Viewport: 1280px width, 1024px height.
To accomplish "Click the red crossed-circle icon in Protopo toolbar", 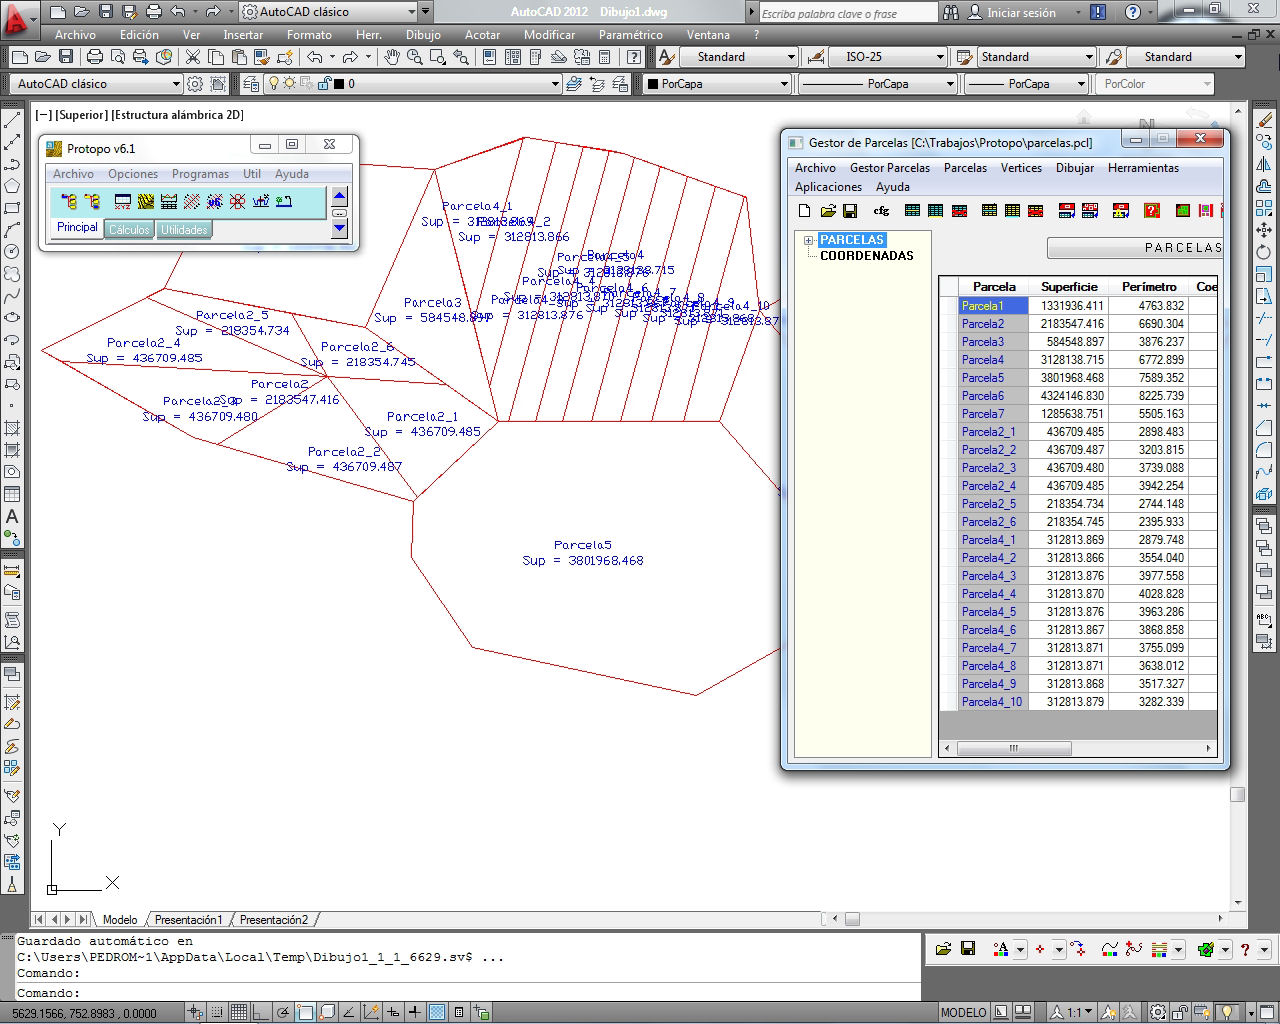I will tap(237, 202).
